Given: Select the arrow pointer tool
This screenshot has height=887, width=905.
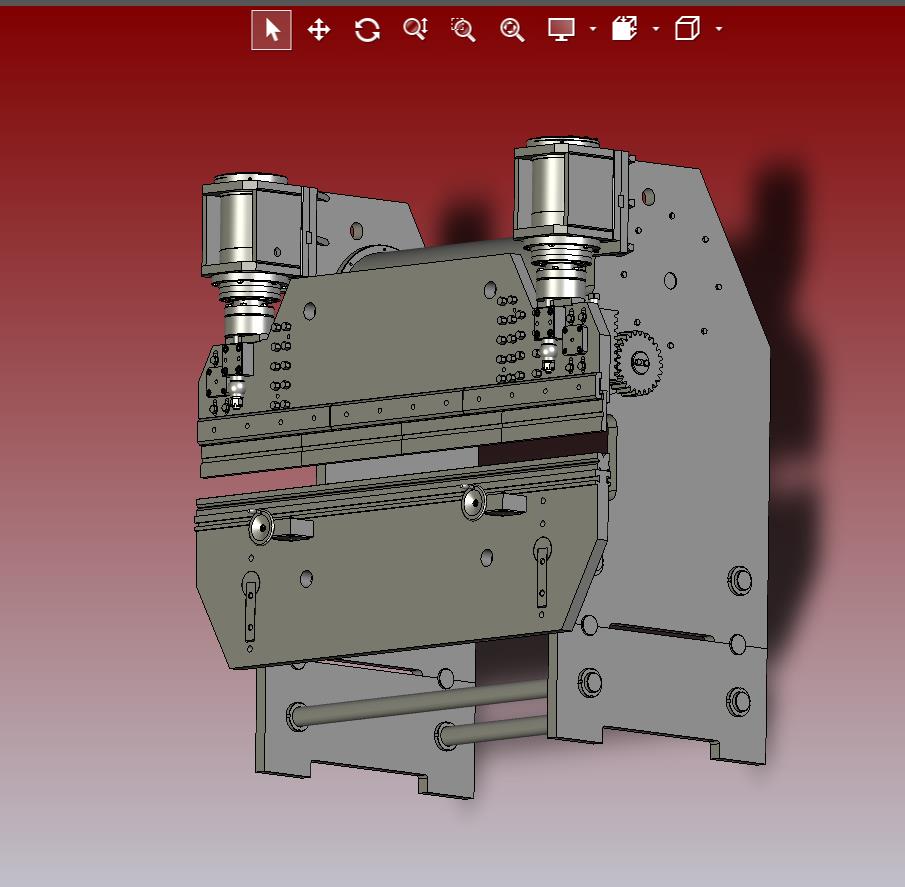Looking at the screenshot, I should tap(271, 30).
